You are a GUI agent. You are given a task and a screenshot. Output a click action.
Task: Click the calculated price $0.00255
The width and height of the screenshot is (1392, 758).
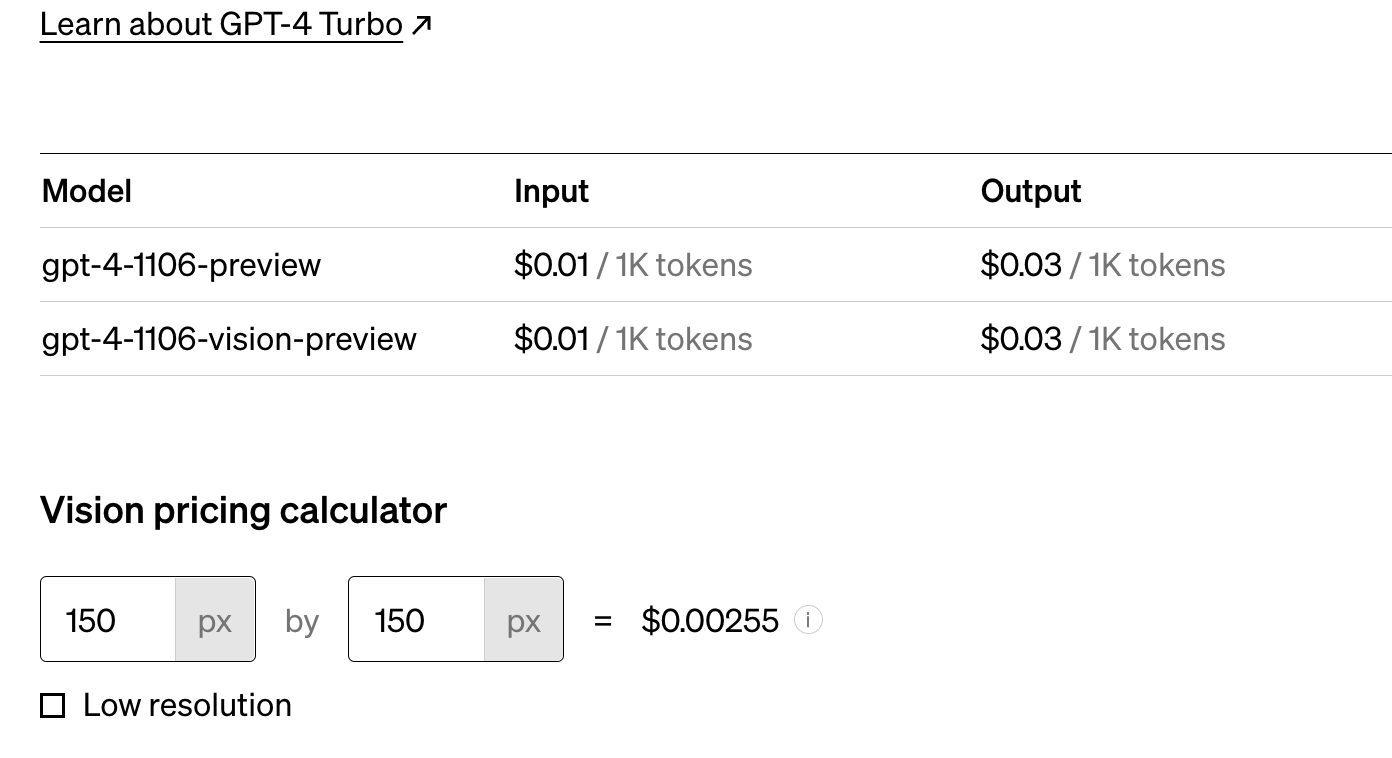(712, 620)
